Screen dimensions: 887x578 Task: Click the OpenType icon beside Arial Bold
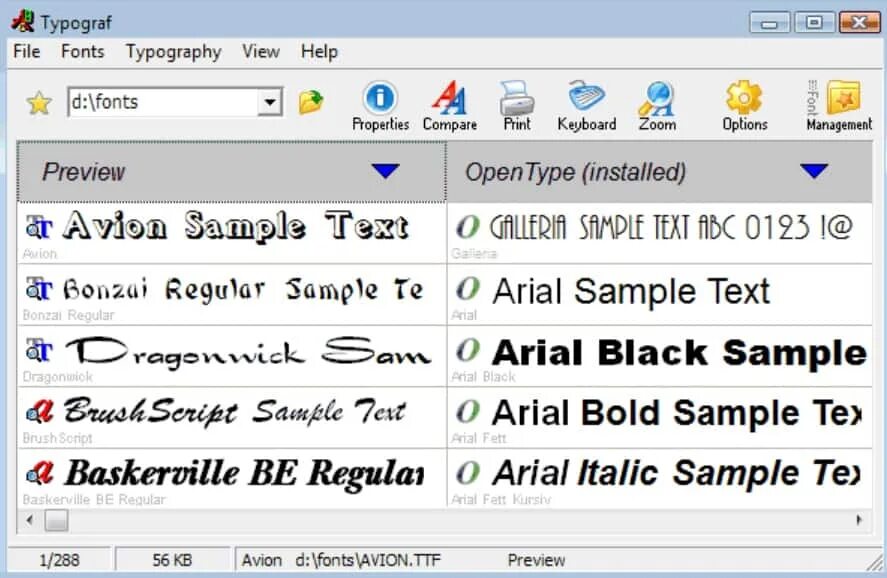click(468, 412)
